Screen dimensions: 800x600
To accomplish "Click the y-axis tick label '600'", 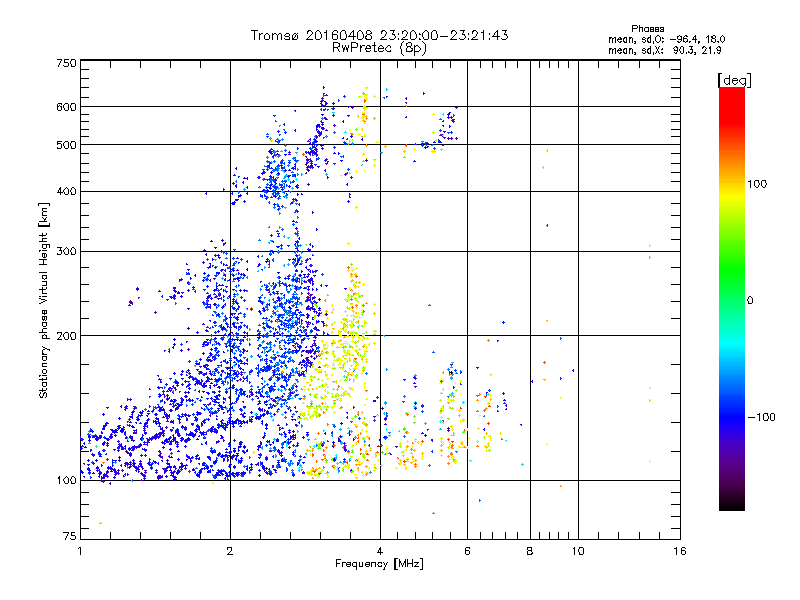I will pyautogui.click(x=66, y=107).
